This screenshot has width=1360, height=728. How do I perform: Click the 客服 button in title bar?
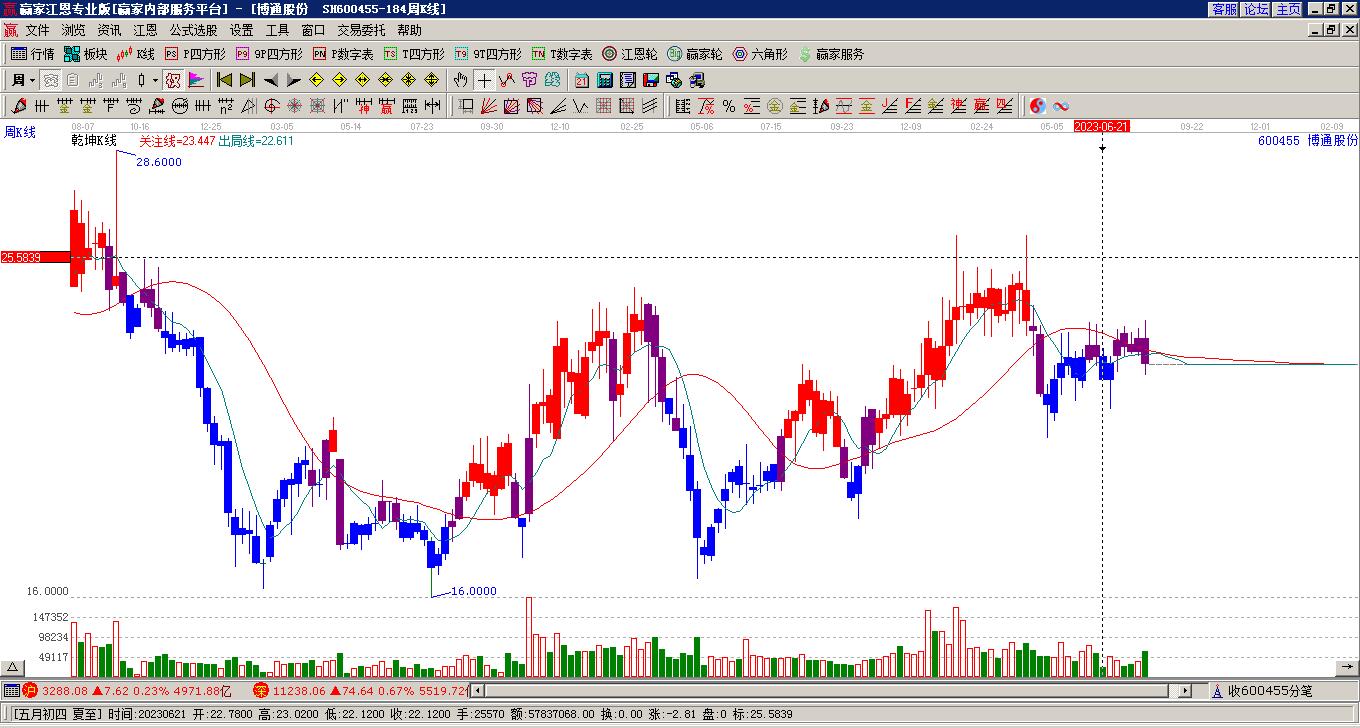click(x=1224, y=9)
